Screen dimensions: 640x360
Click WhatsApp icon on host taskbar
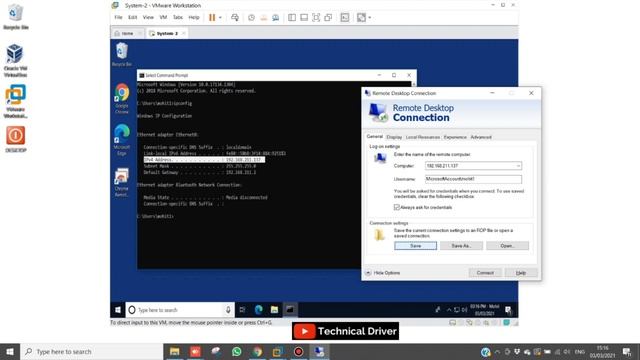coord(236,351)
